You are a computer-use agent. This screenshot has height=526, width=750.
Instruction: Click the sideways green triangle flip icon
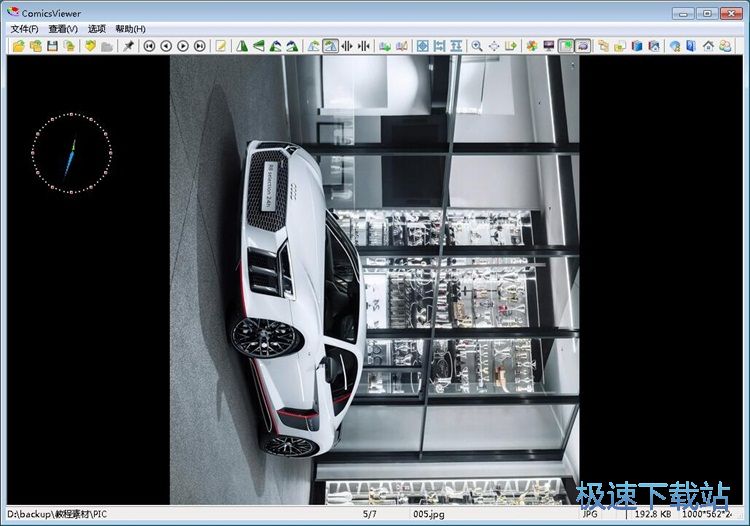258,46
